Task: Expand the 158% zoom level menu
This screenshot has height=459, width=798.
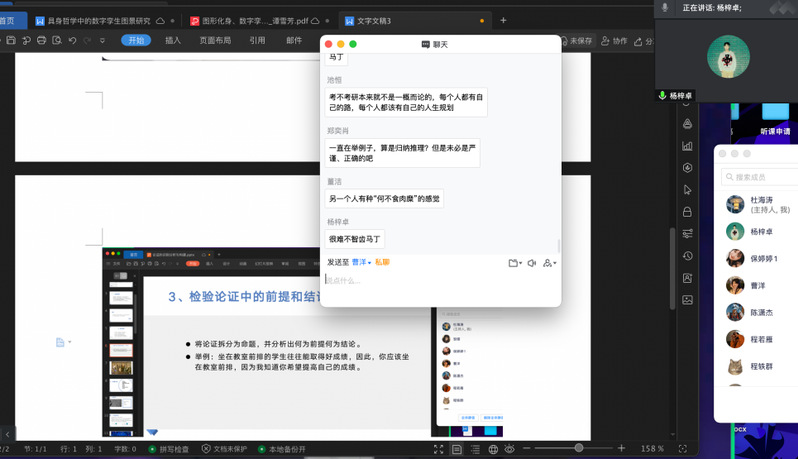Action: click(652, 450)
